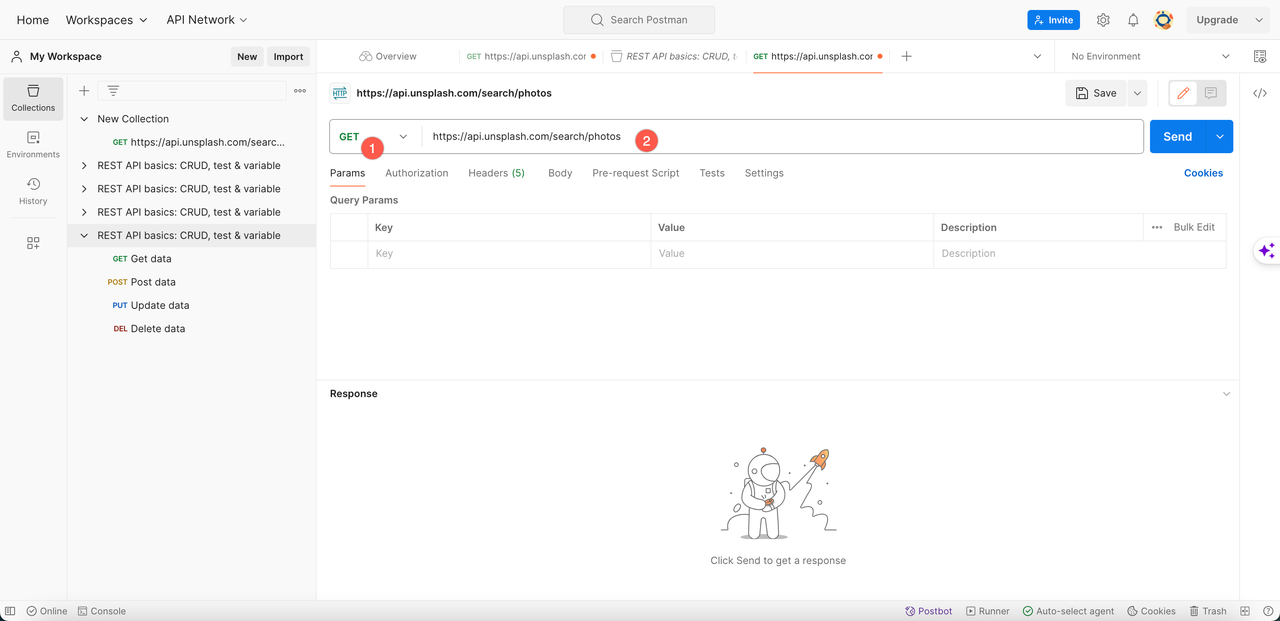Open the Auto-select agent option
Screen dimensions: 1280x621
point(1067,611)
